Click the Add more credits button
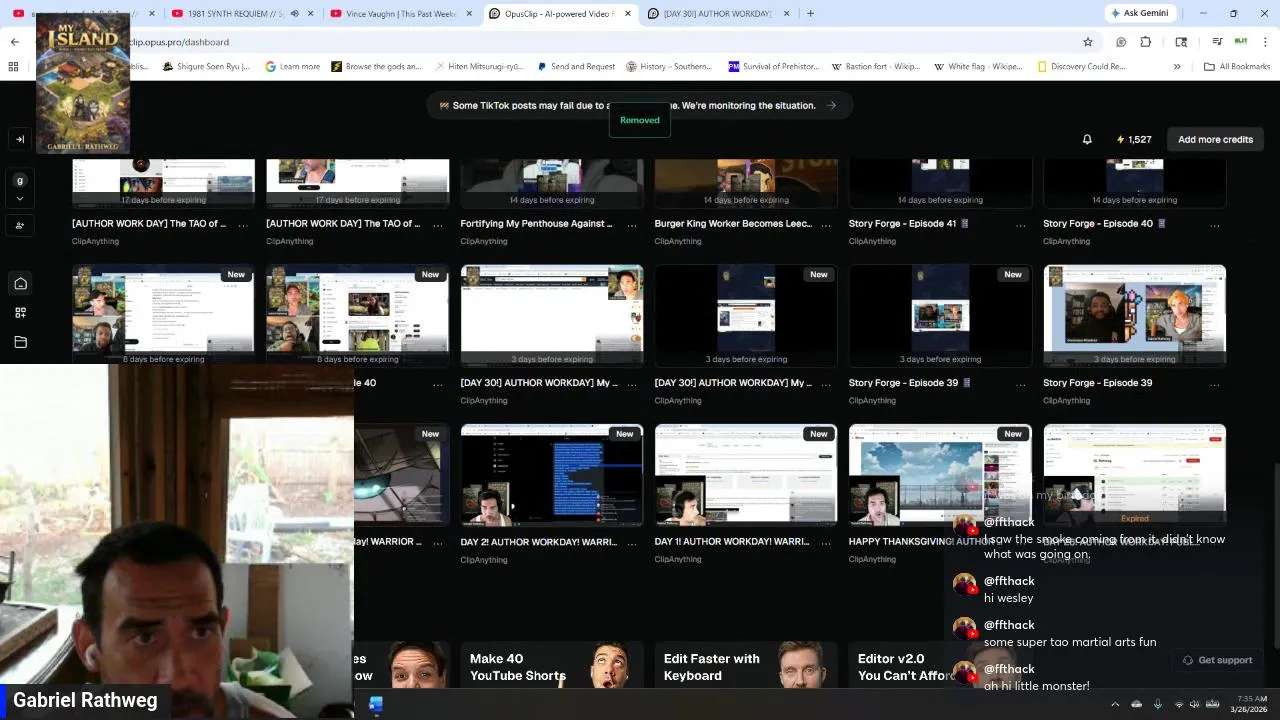 tap(1215, 139)
